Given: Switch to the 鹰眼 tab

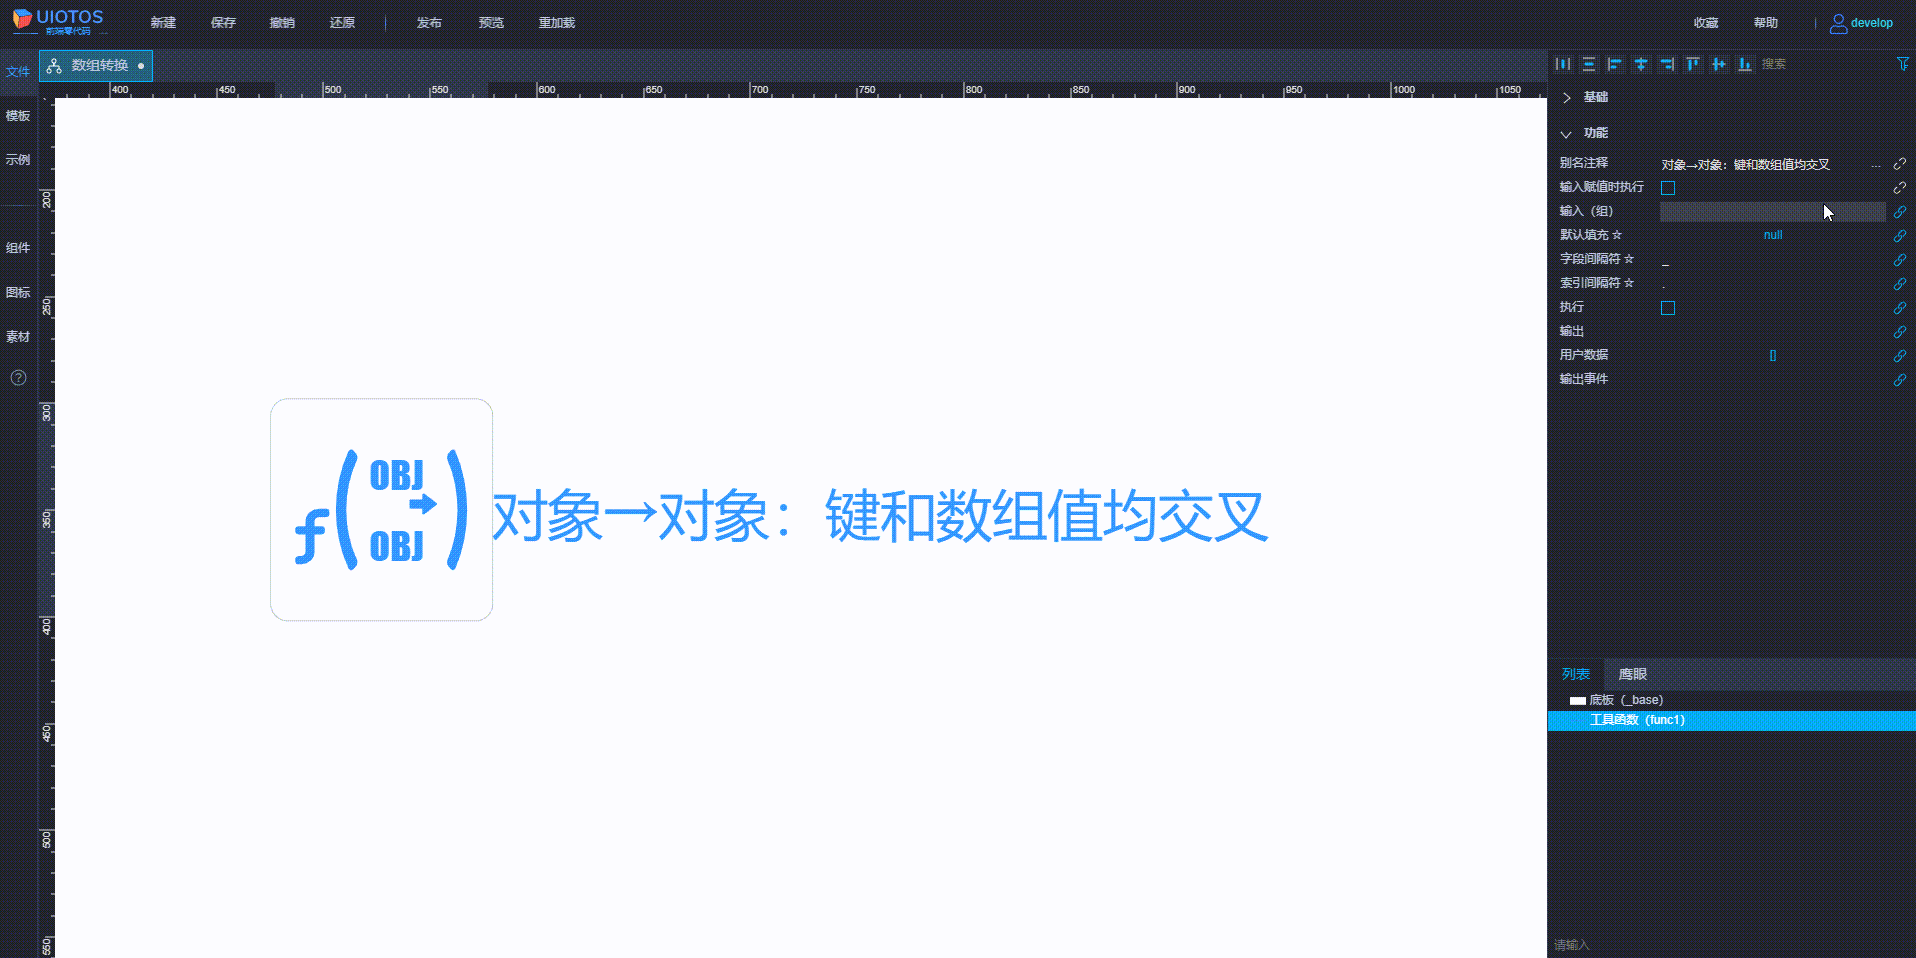Looking at the screenshot, I should (1631, 674).
